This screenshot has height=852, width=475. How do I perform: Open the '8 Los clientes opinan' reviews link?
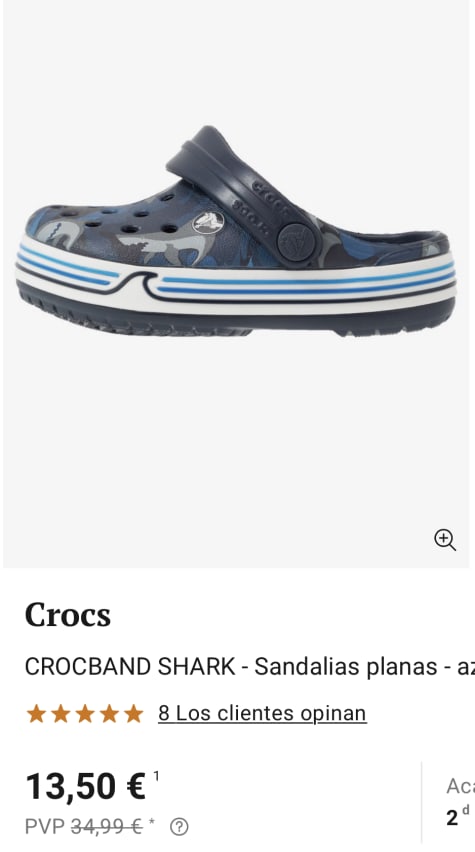(x=262, y=713)
